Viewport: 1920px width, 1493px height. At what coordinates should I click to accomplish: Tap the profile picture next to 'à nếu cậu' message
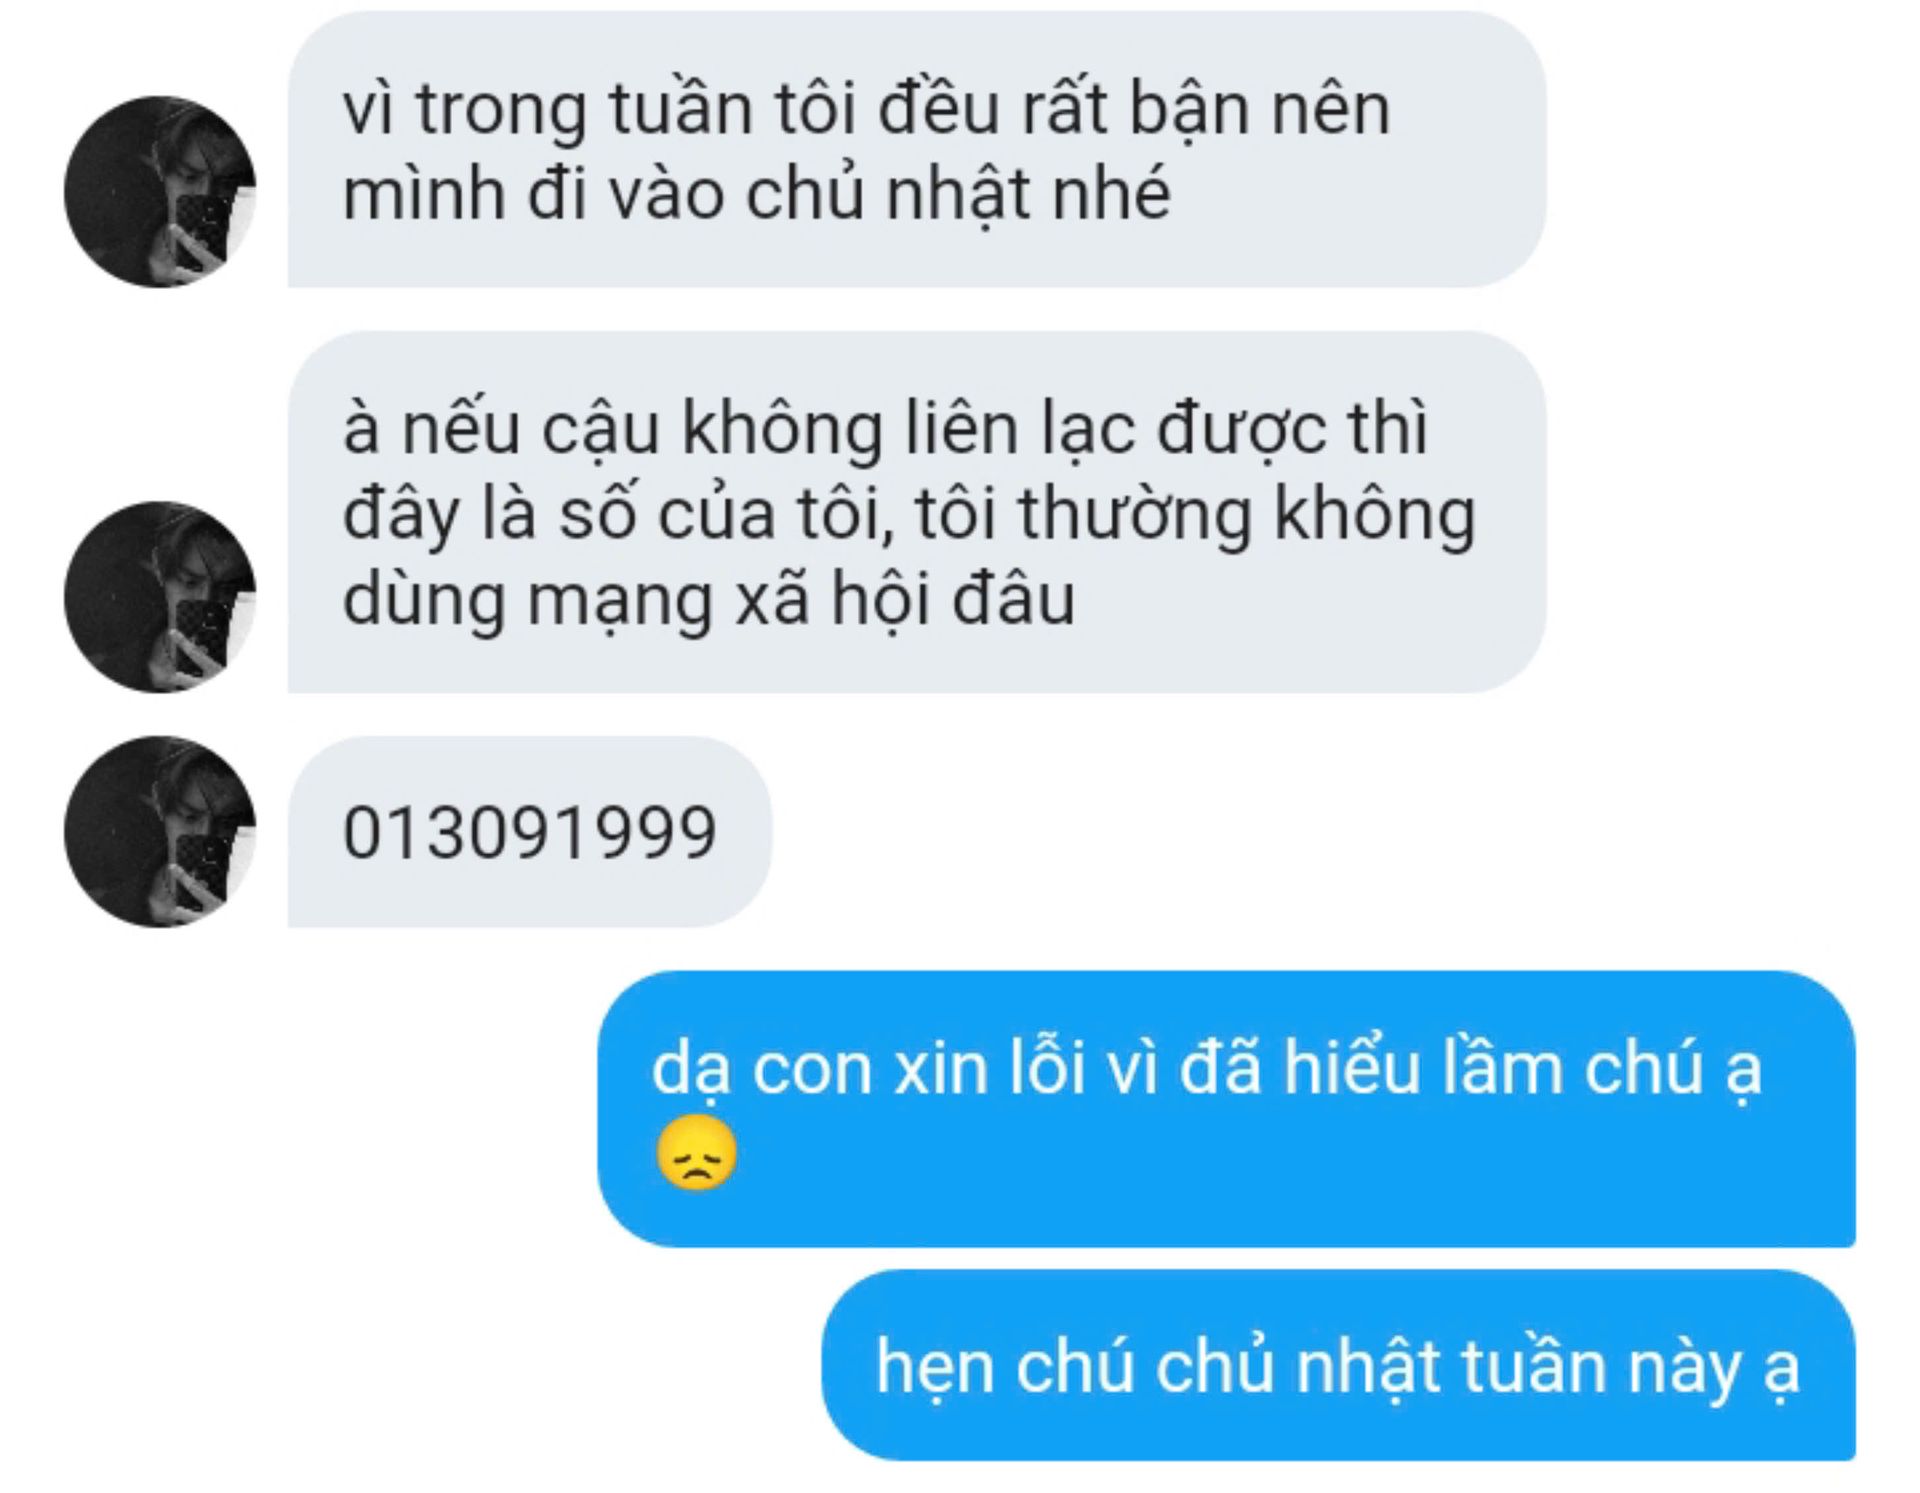(160, 597)
